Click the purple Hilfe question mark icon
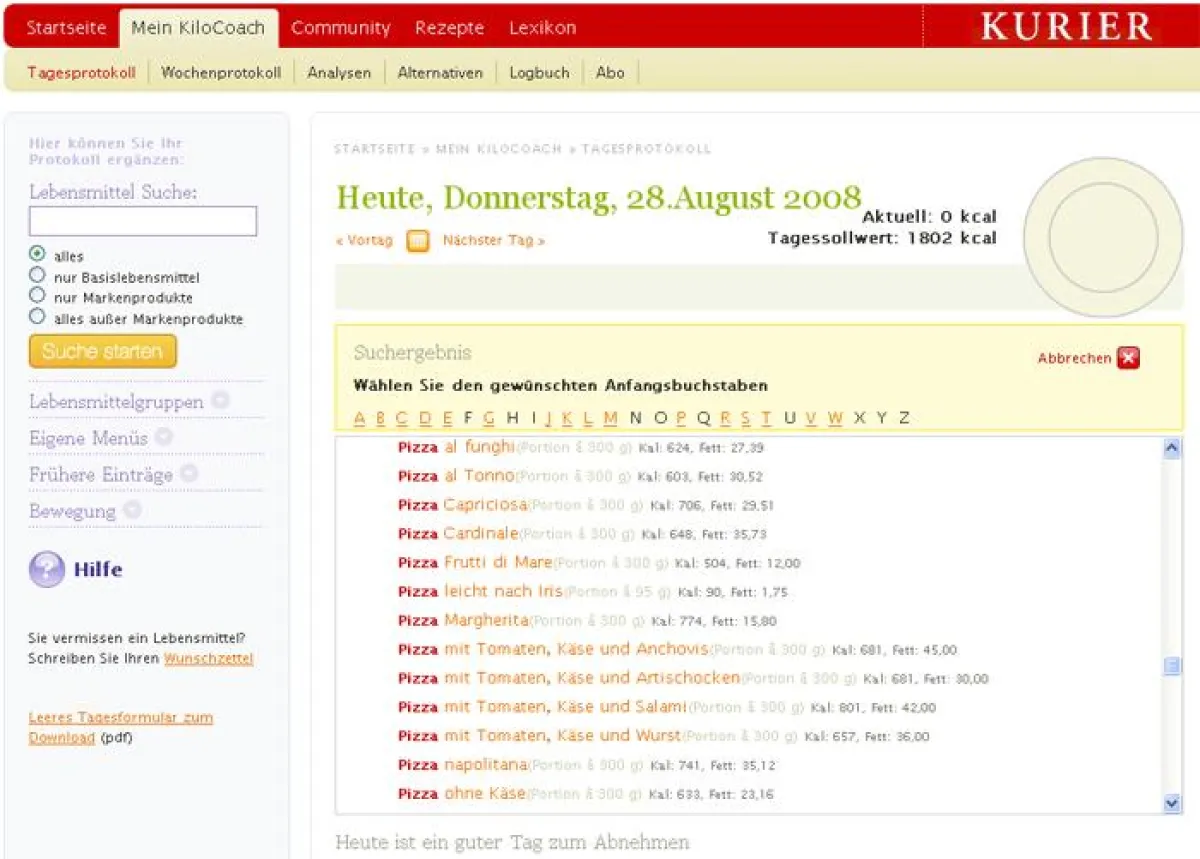1200x859 pixels. [46, 570]
